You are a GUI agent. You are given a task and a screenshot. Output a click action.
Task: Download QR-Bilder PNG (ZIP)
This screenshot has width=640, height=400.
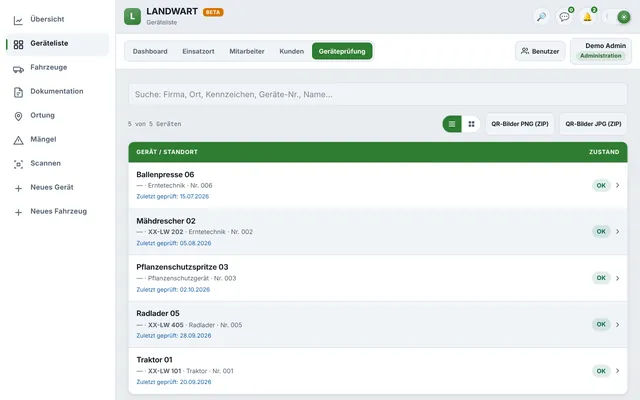click(x=520, y=124)
